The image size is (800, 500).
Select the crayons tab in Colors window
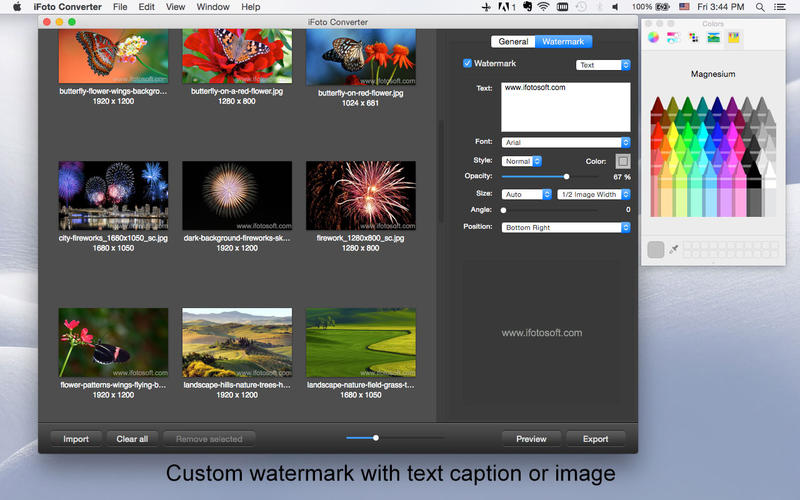pyautogui.click(x=733, y=37)
